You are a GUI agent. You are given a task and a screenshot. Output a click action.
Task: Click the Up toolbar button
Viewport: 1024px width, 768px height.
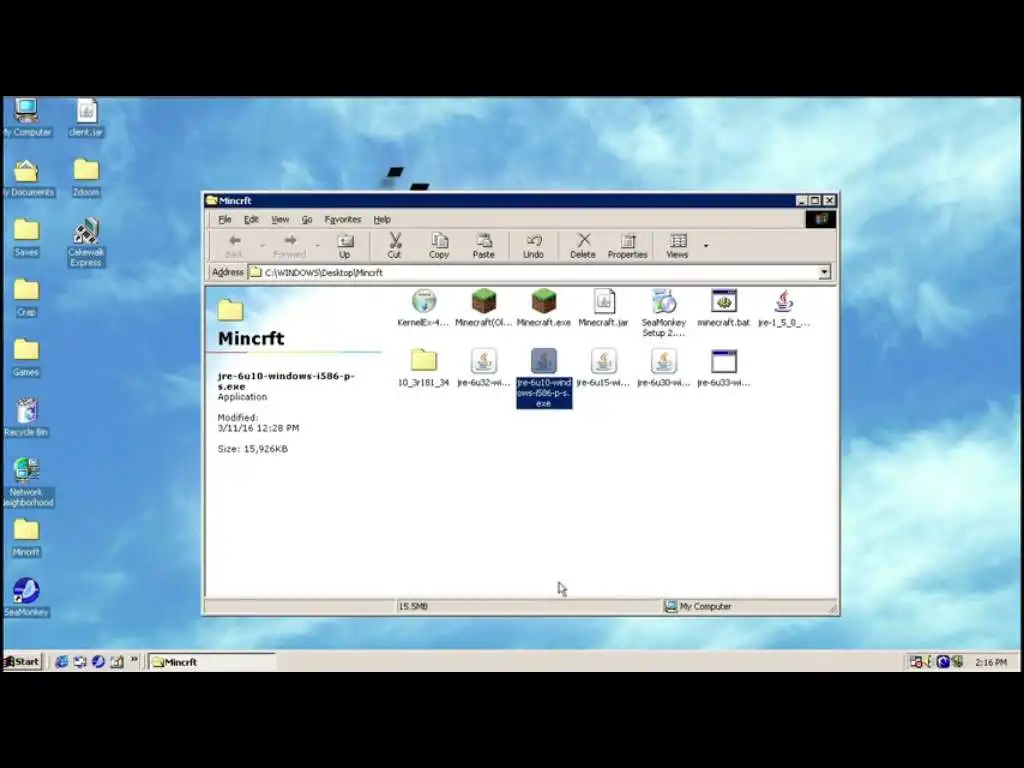(x=345, y=246)
